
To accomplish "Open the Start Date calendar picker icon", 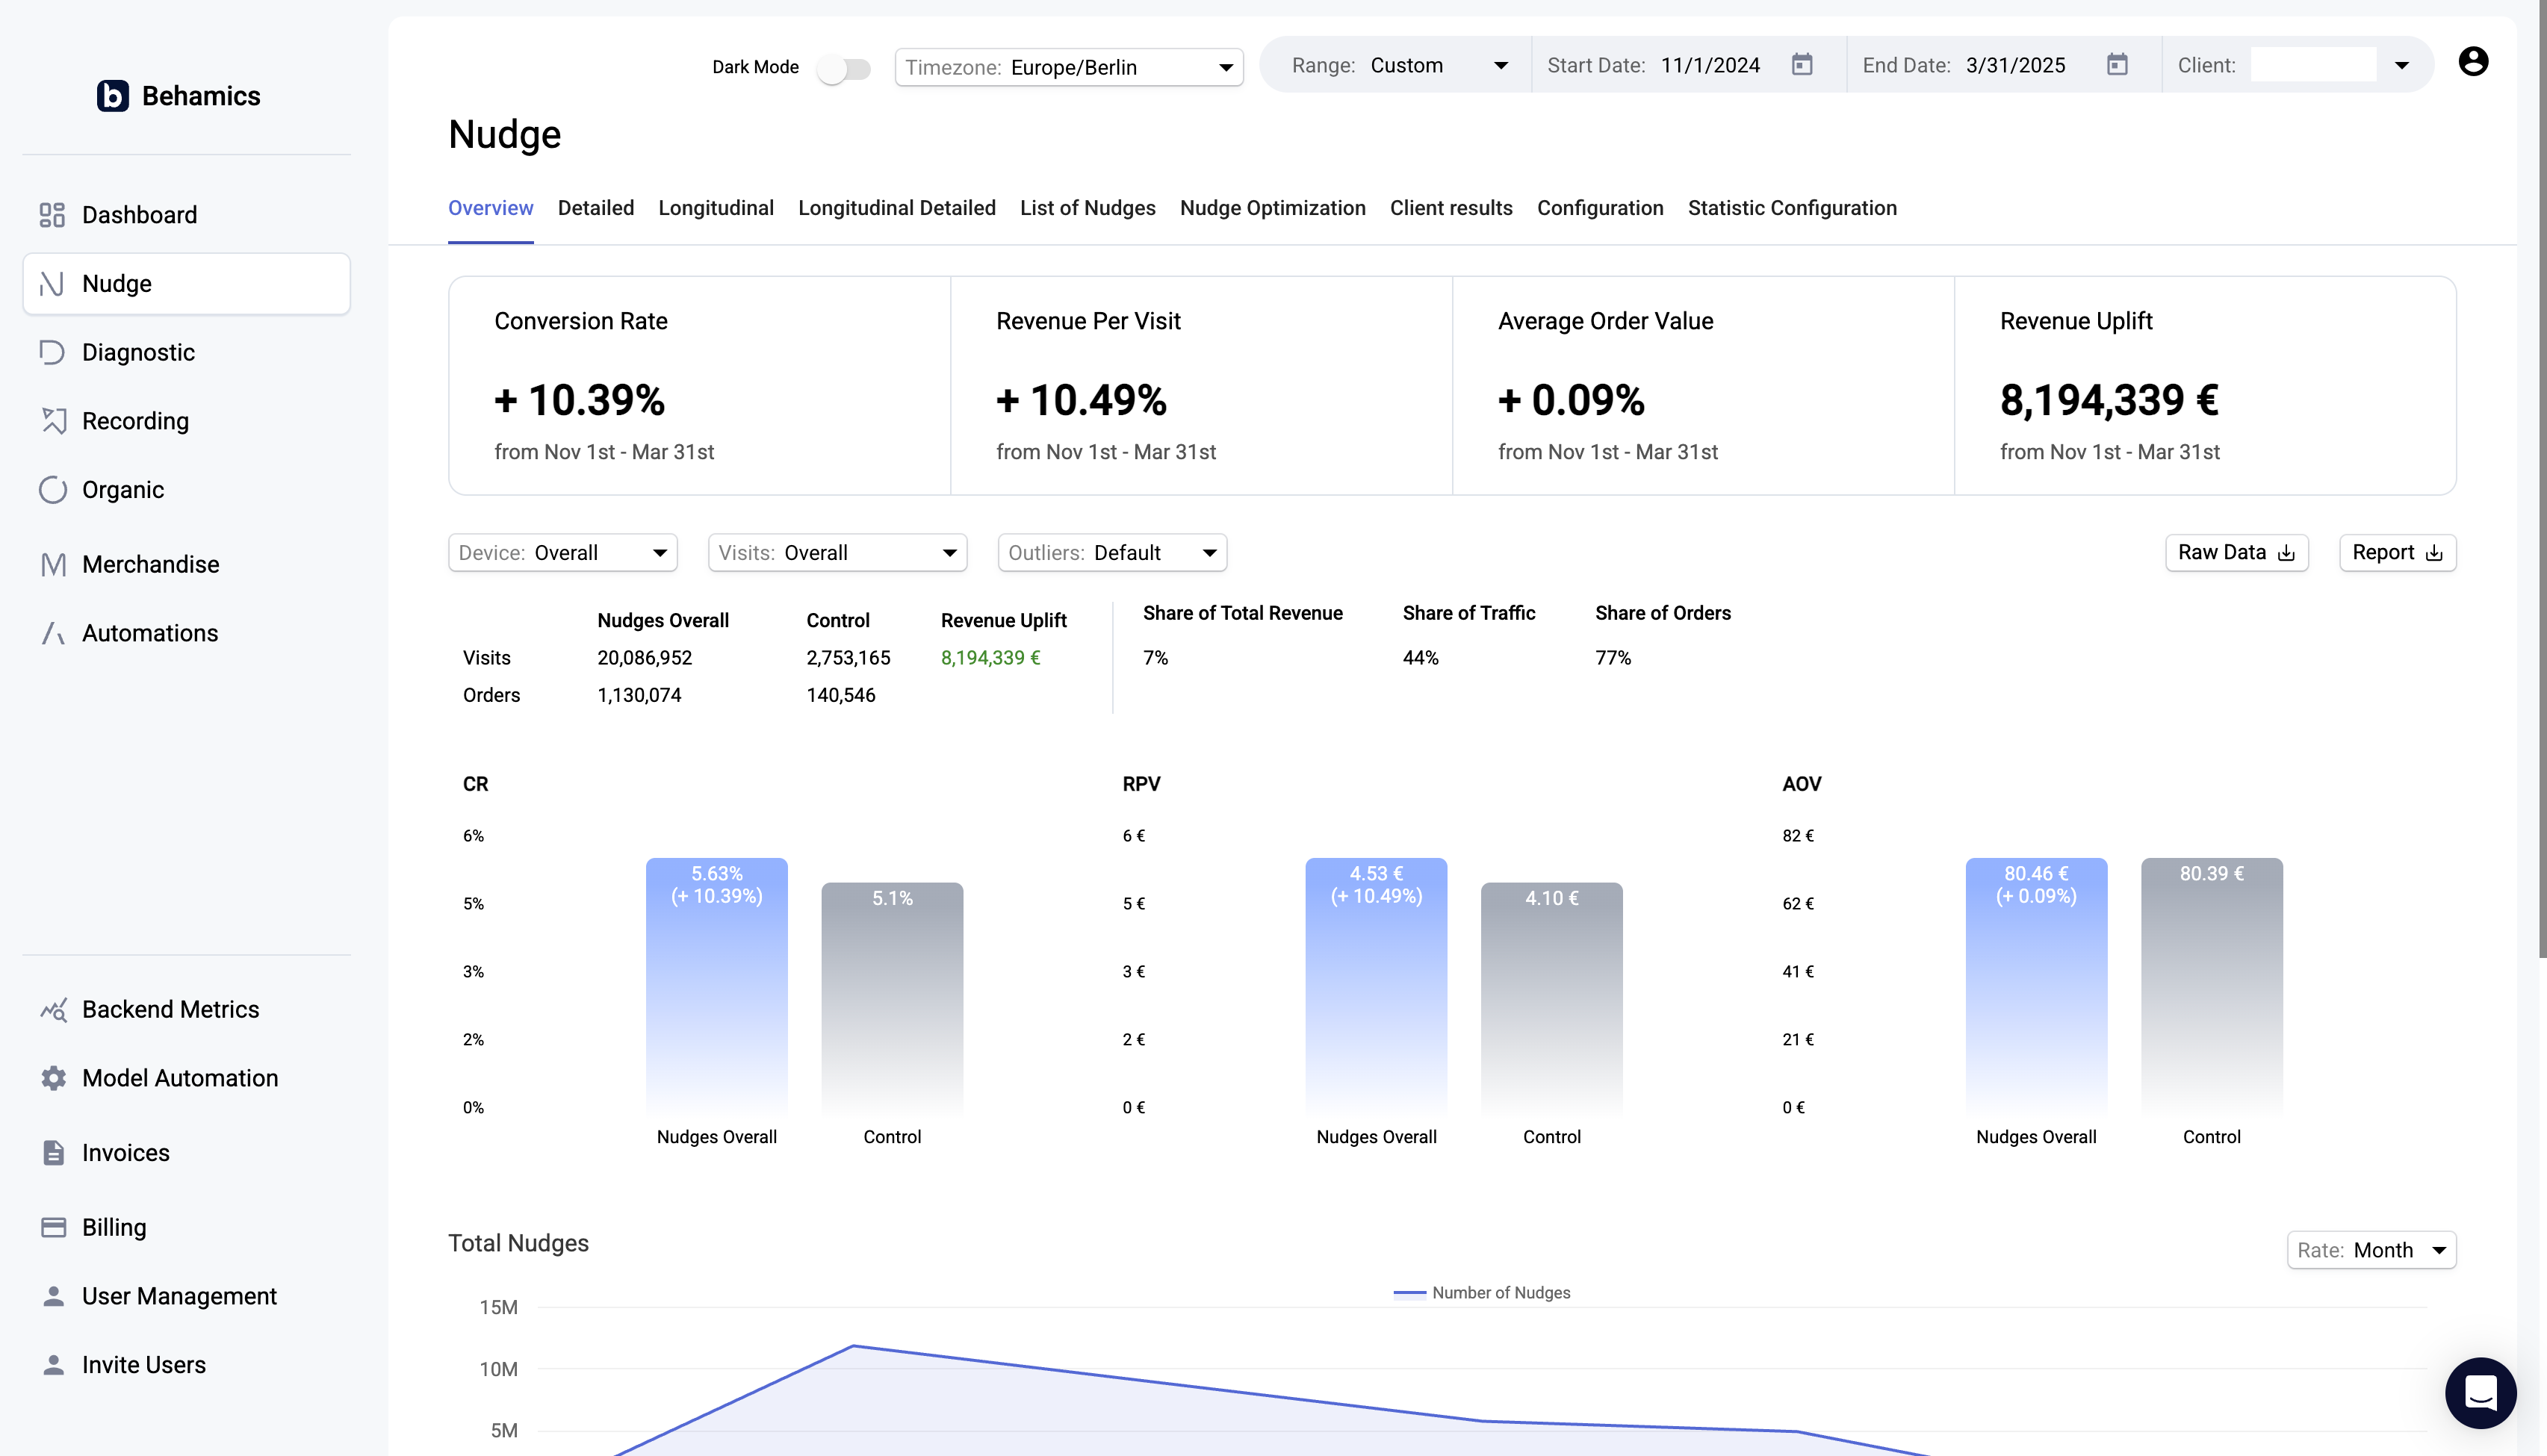I will pyautogui.click(x=1801, y=65).
